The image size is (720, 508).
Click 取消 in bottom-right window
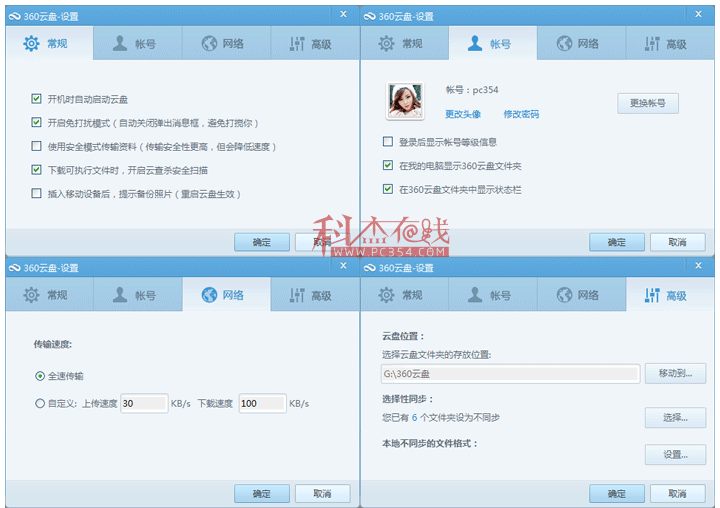coord(678,494)
